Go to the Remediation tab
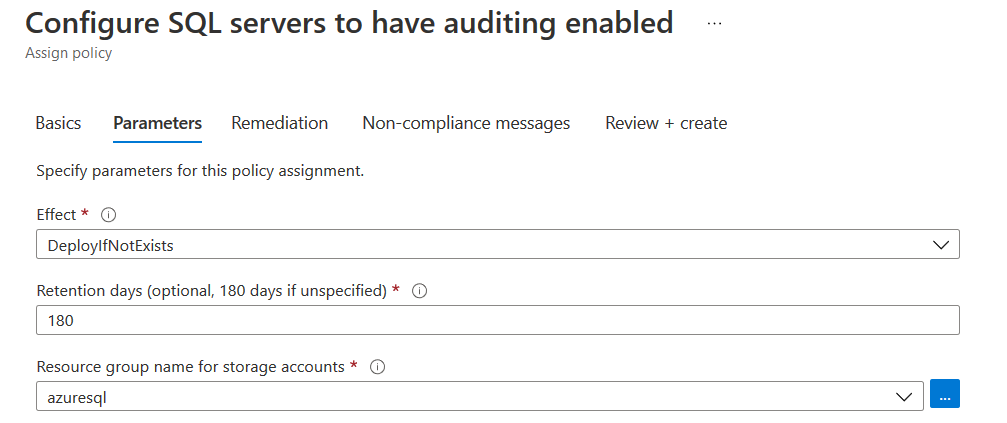Image resolution: width=1007 pixels, height=423 pixels. 280,123
